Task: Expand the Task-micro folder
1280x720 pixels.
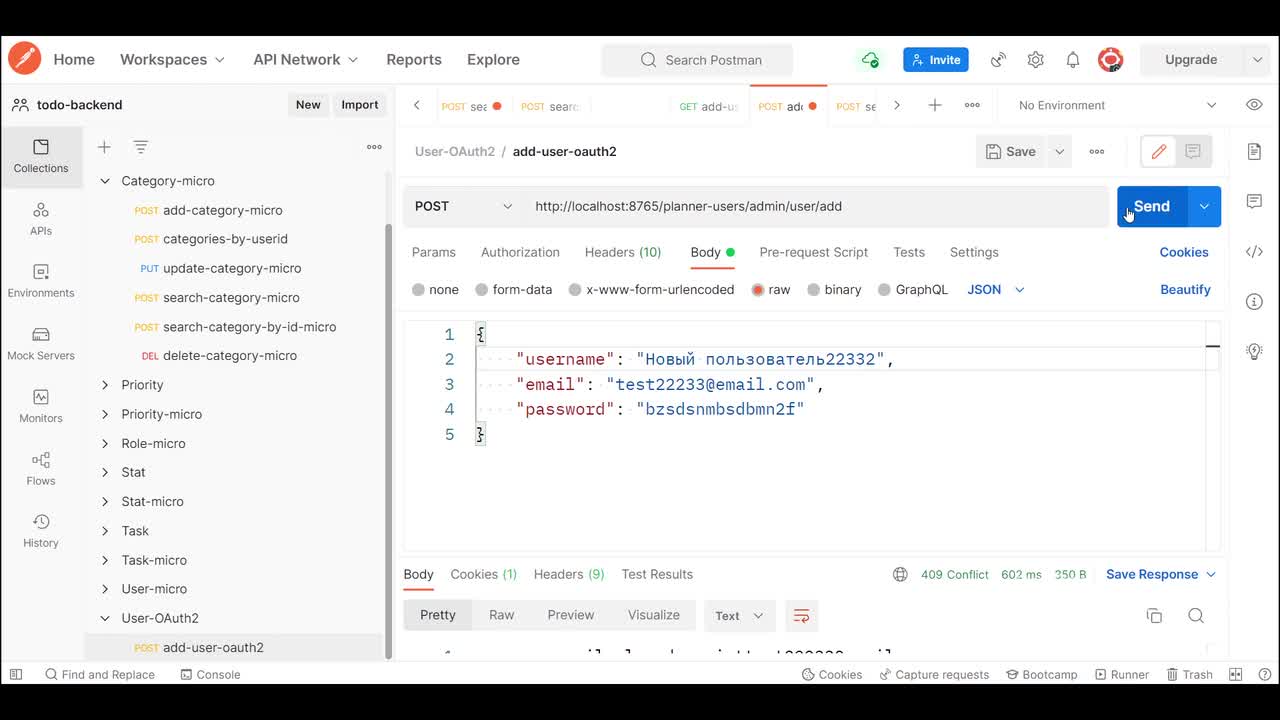Action: click(x=105, y=560)
